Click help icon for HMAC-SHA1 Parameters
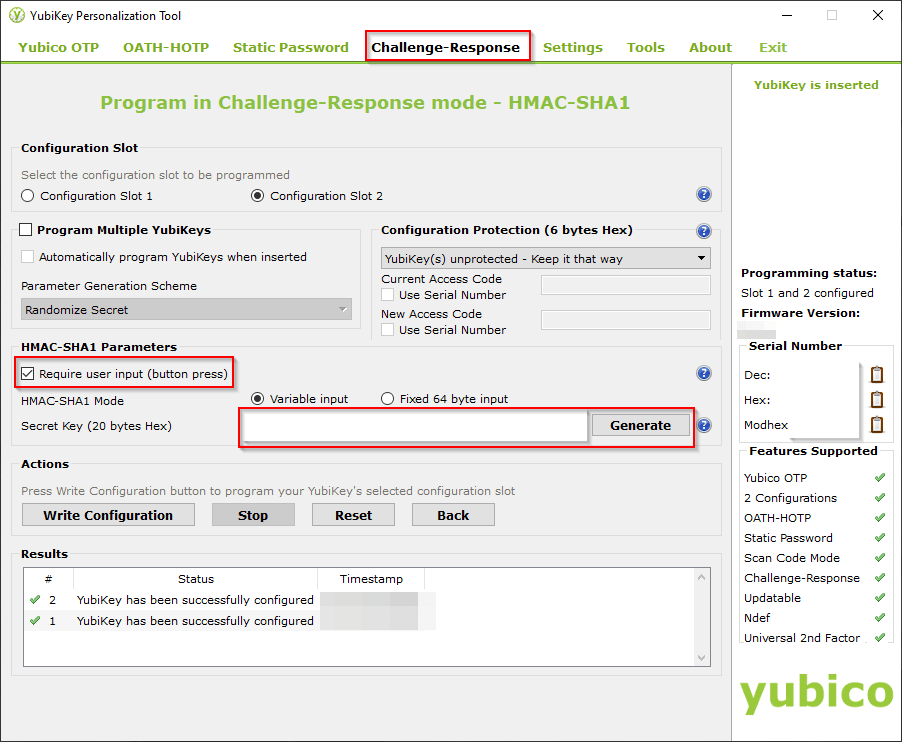 703,374
